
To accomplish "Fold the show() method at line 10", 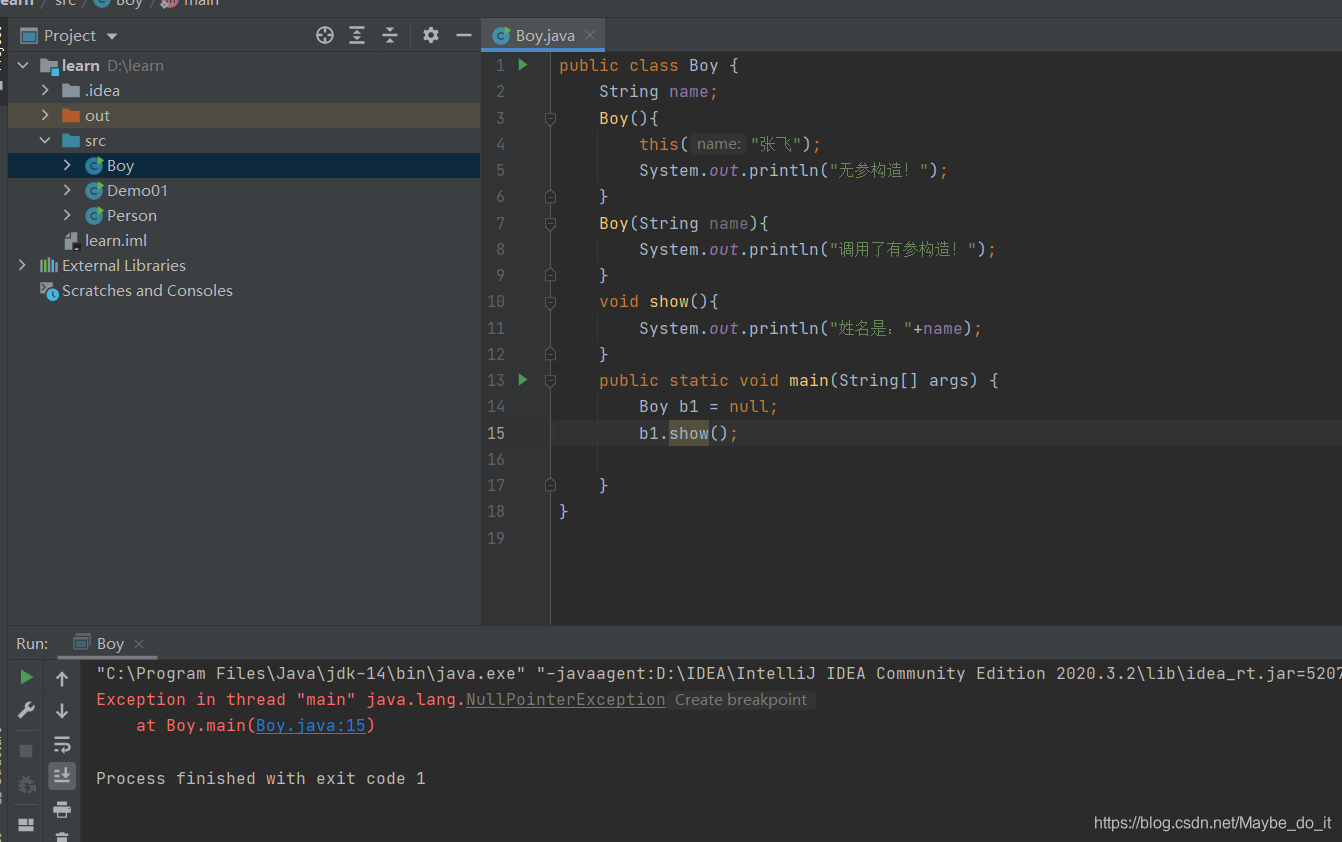I will [550, 301].
